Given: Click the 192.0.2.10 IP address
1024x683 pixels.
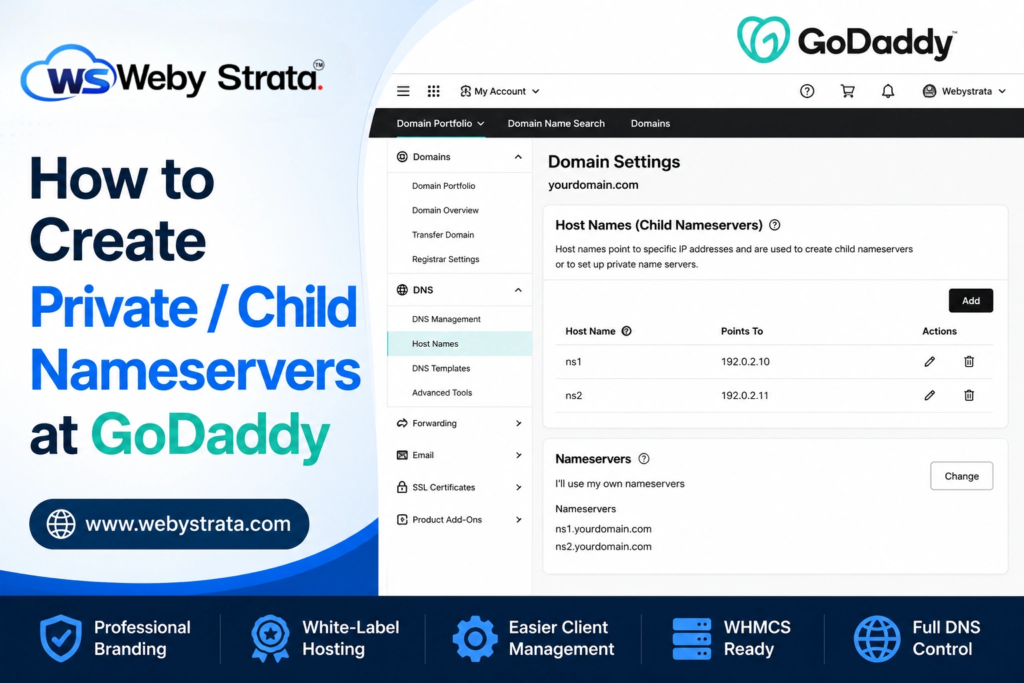Looking at the screenshot, I should [x=745, y=362].
